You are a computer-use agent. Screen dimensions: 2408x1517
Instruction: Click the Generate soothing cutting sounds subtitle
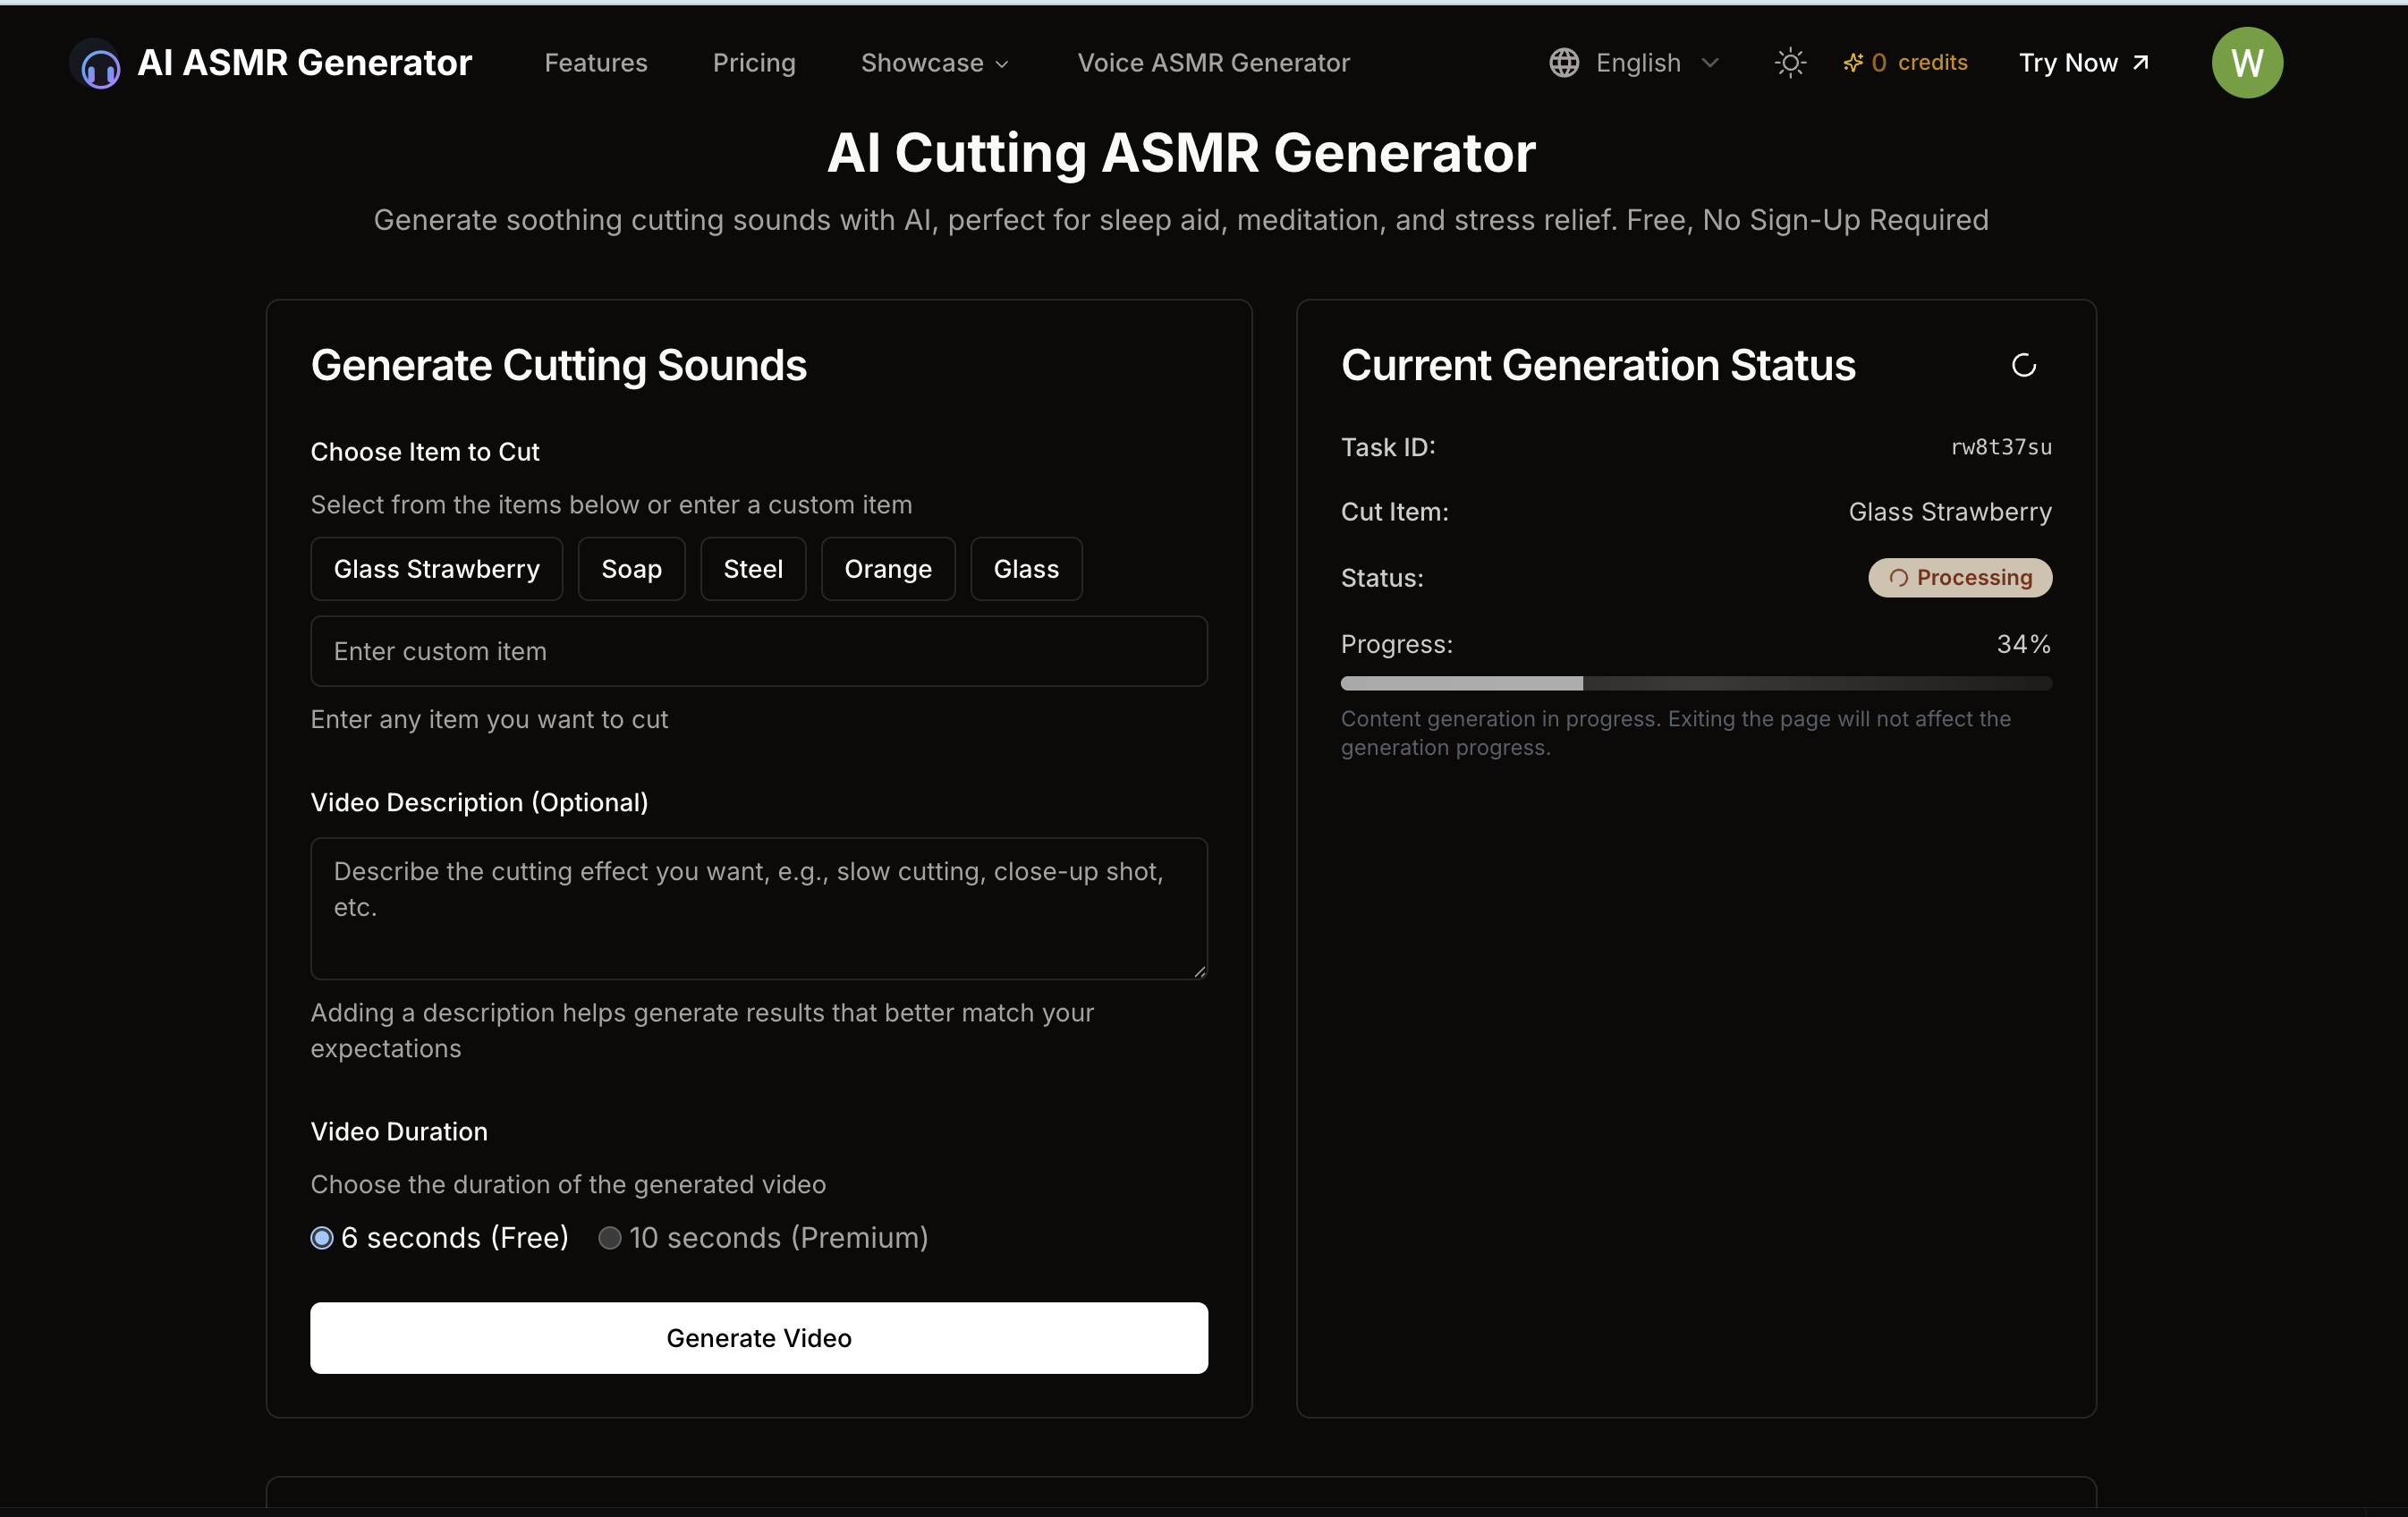coord(1181,220)
